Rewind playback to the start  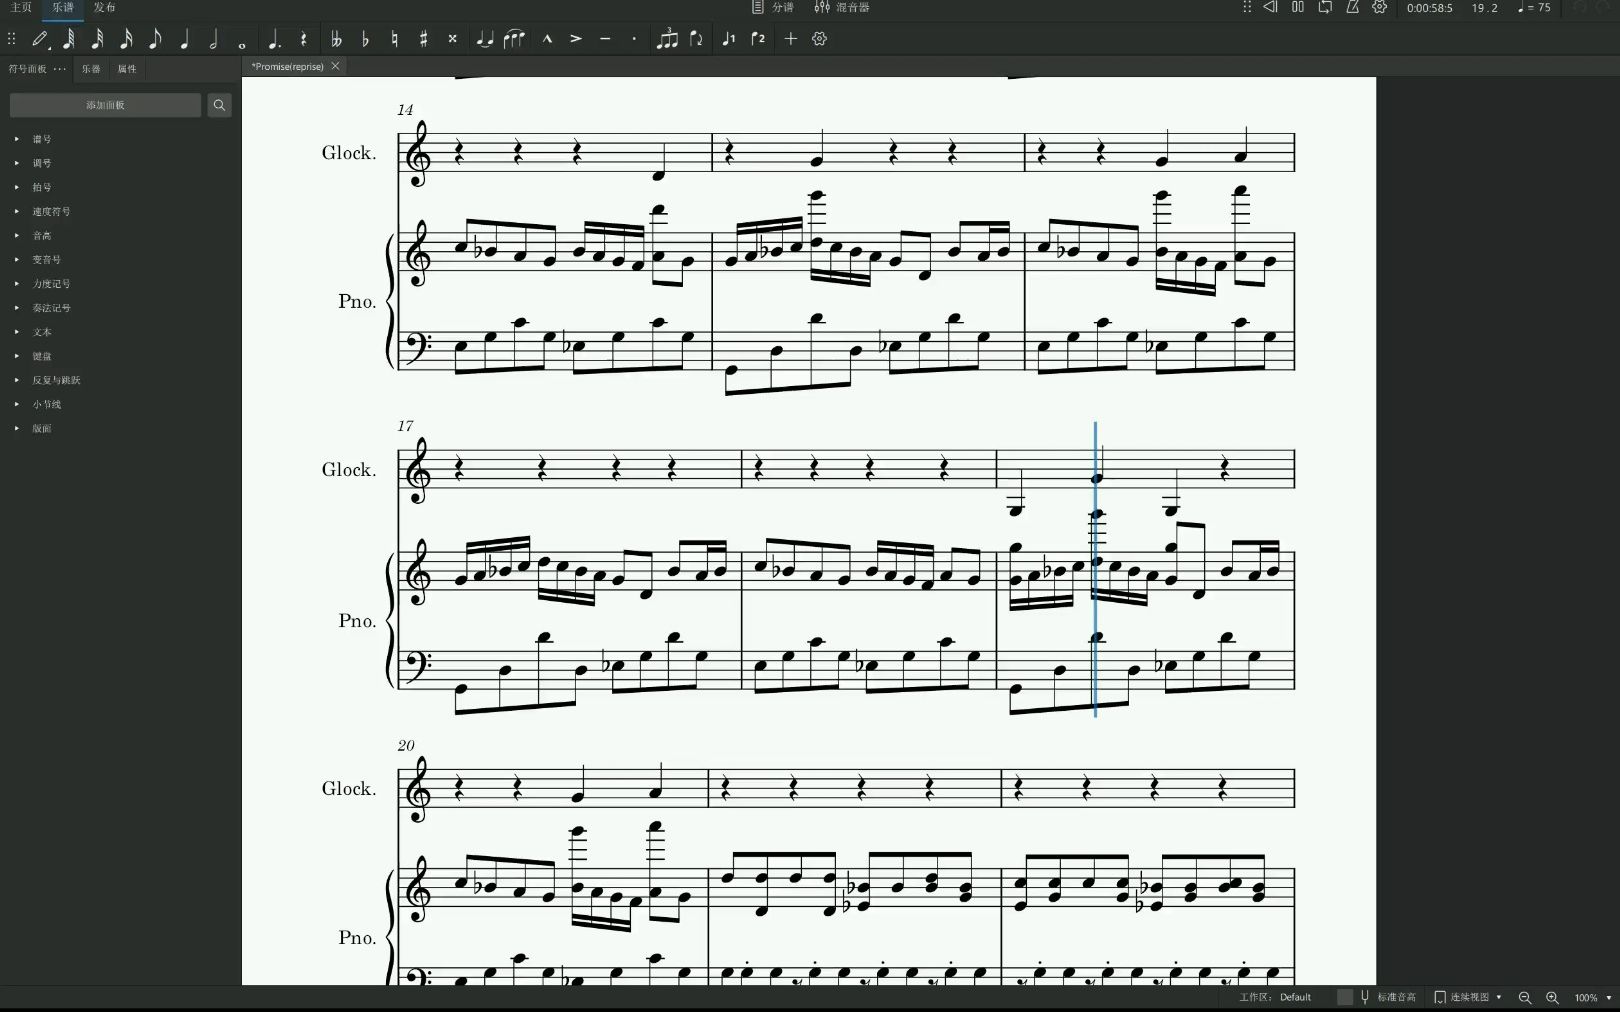tap(1270, 7)
